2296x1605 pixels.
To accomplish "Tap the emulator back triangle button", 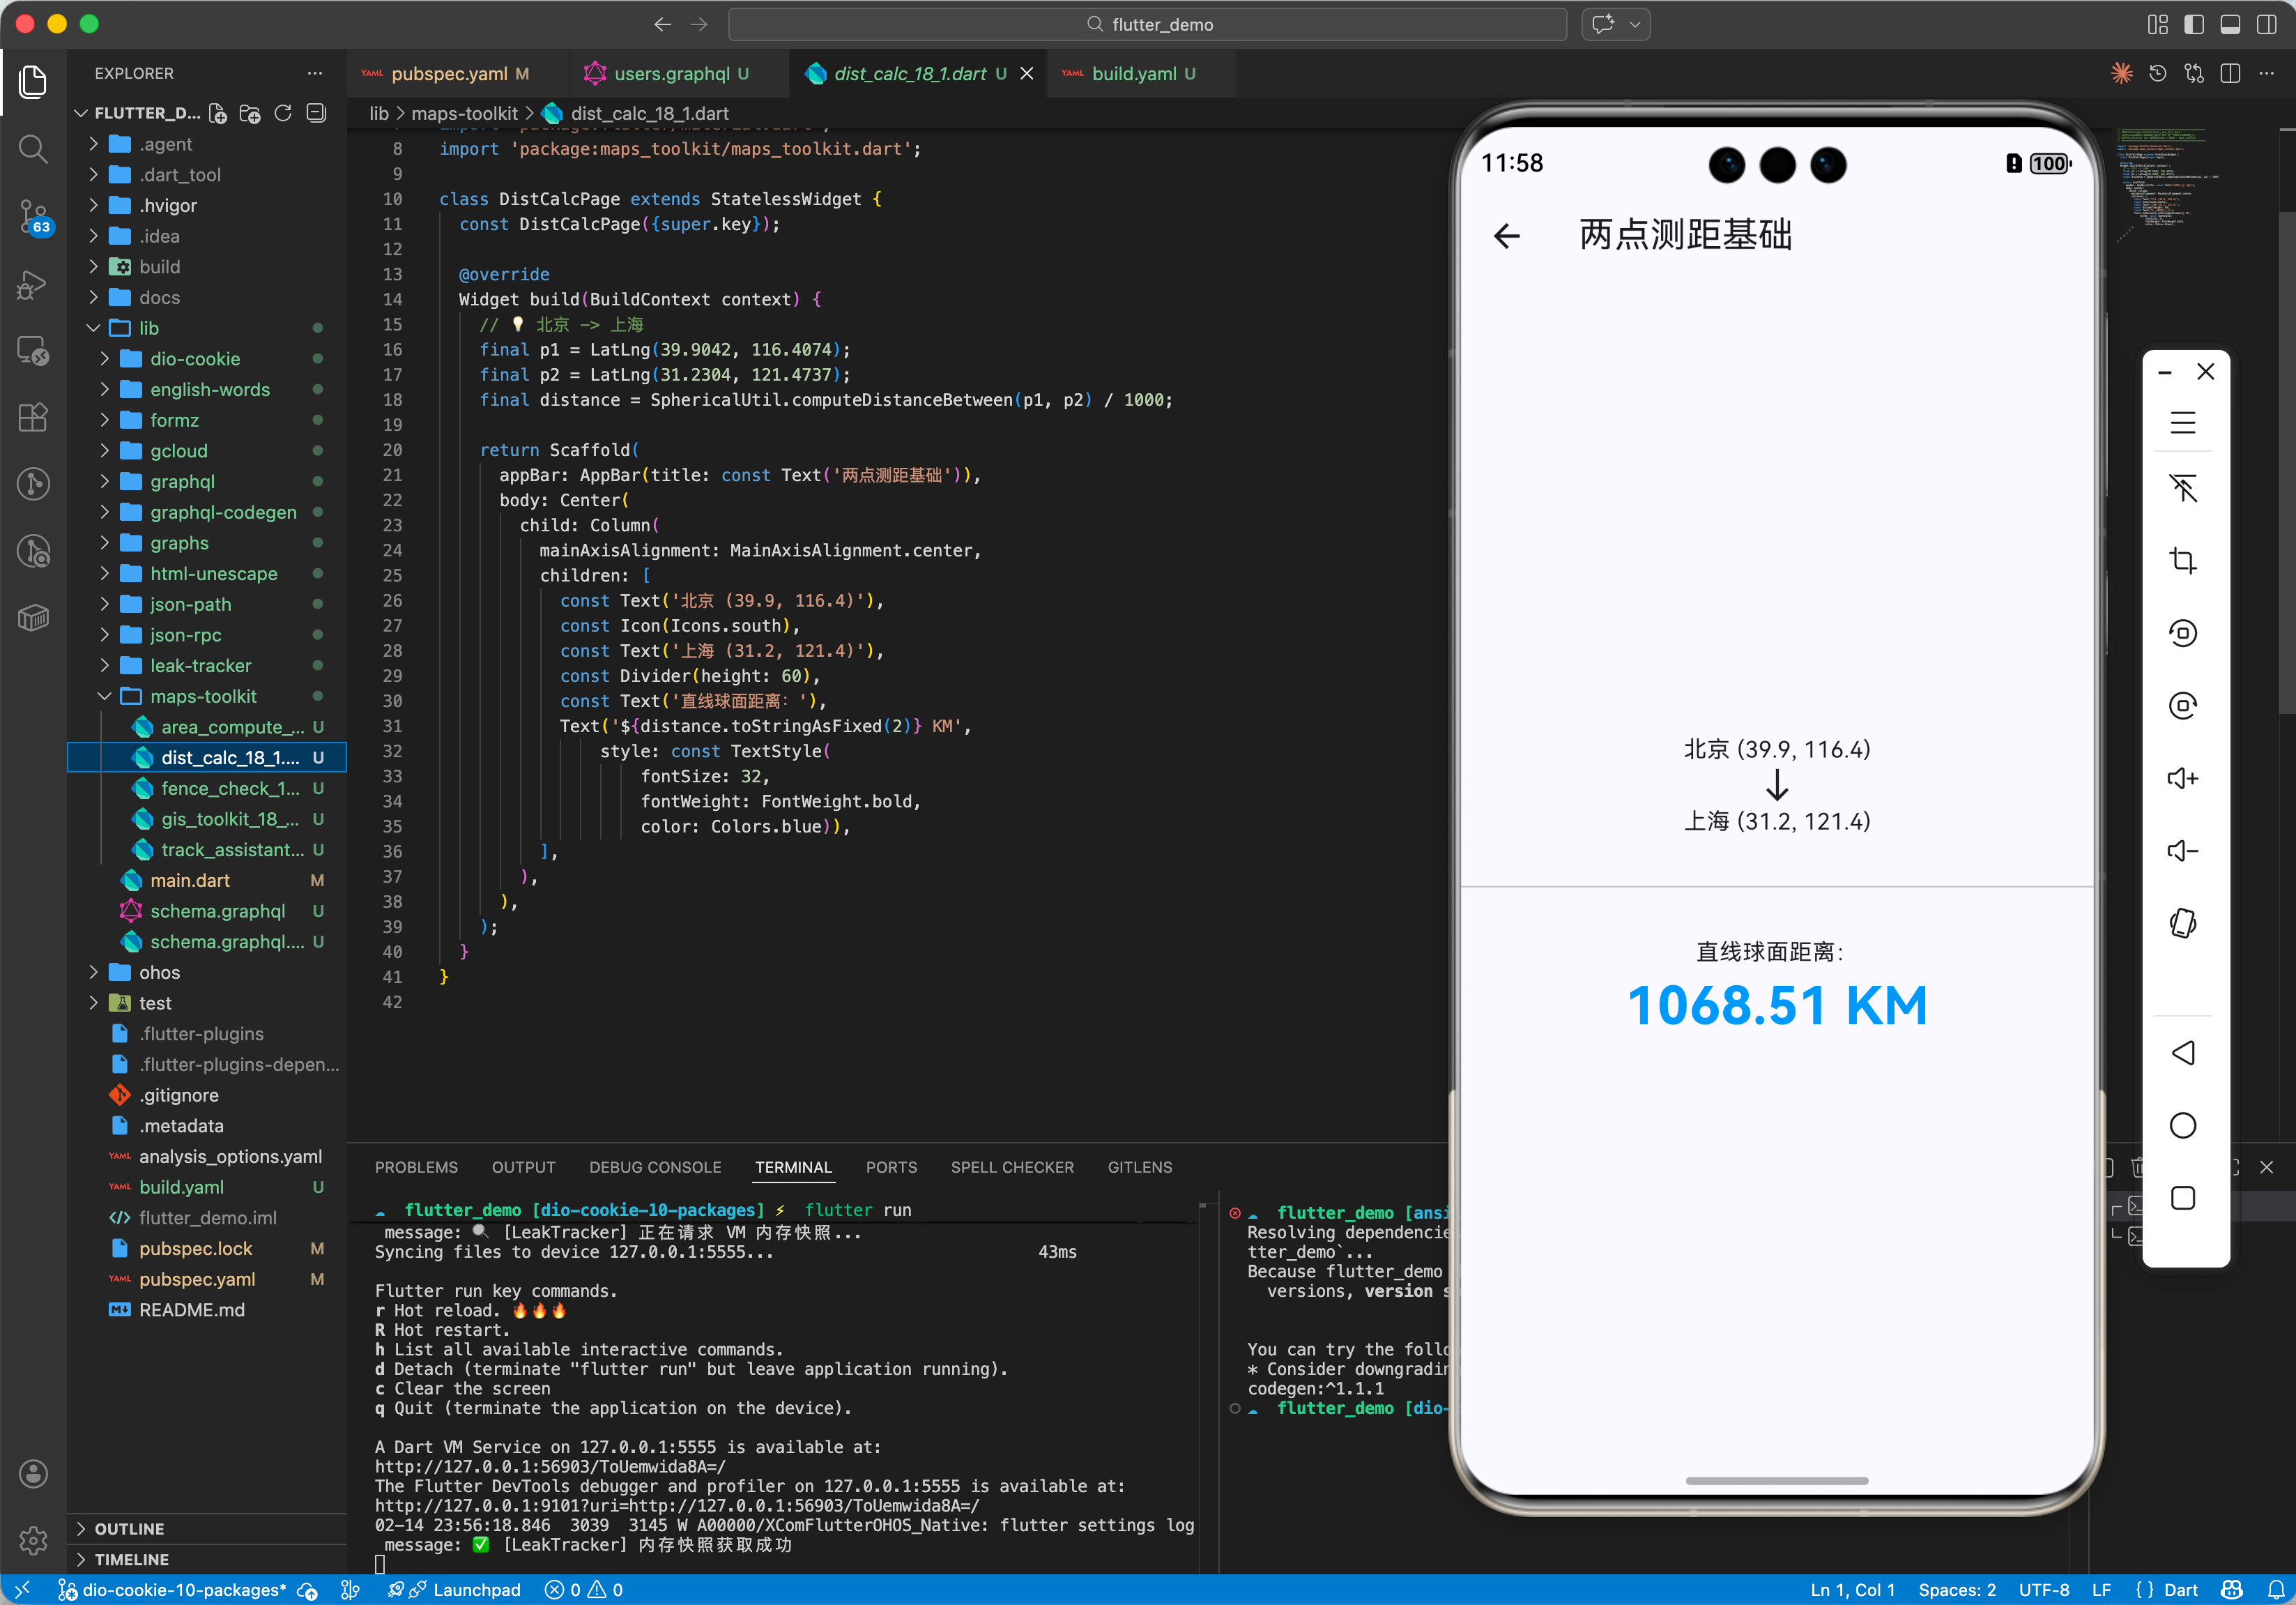I will (2182, 1052).
